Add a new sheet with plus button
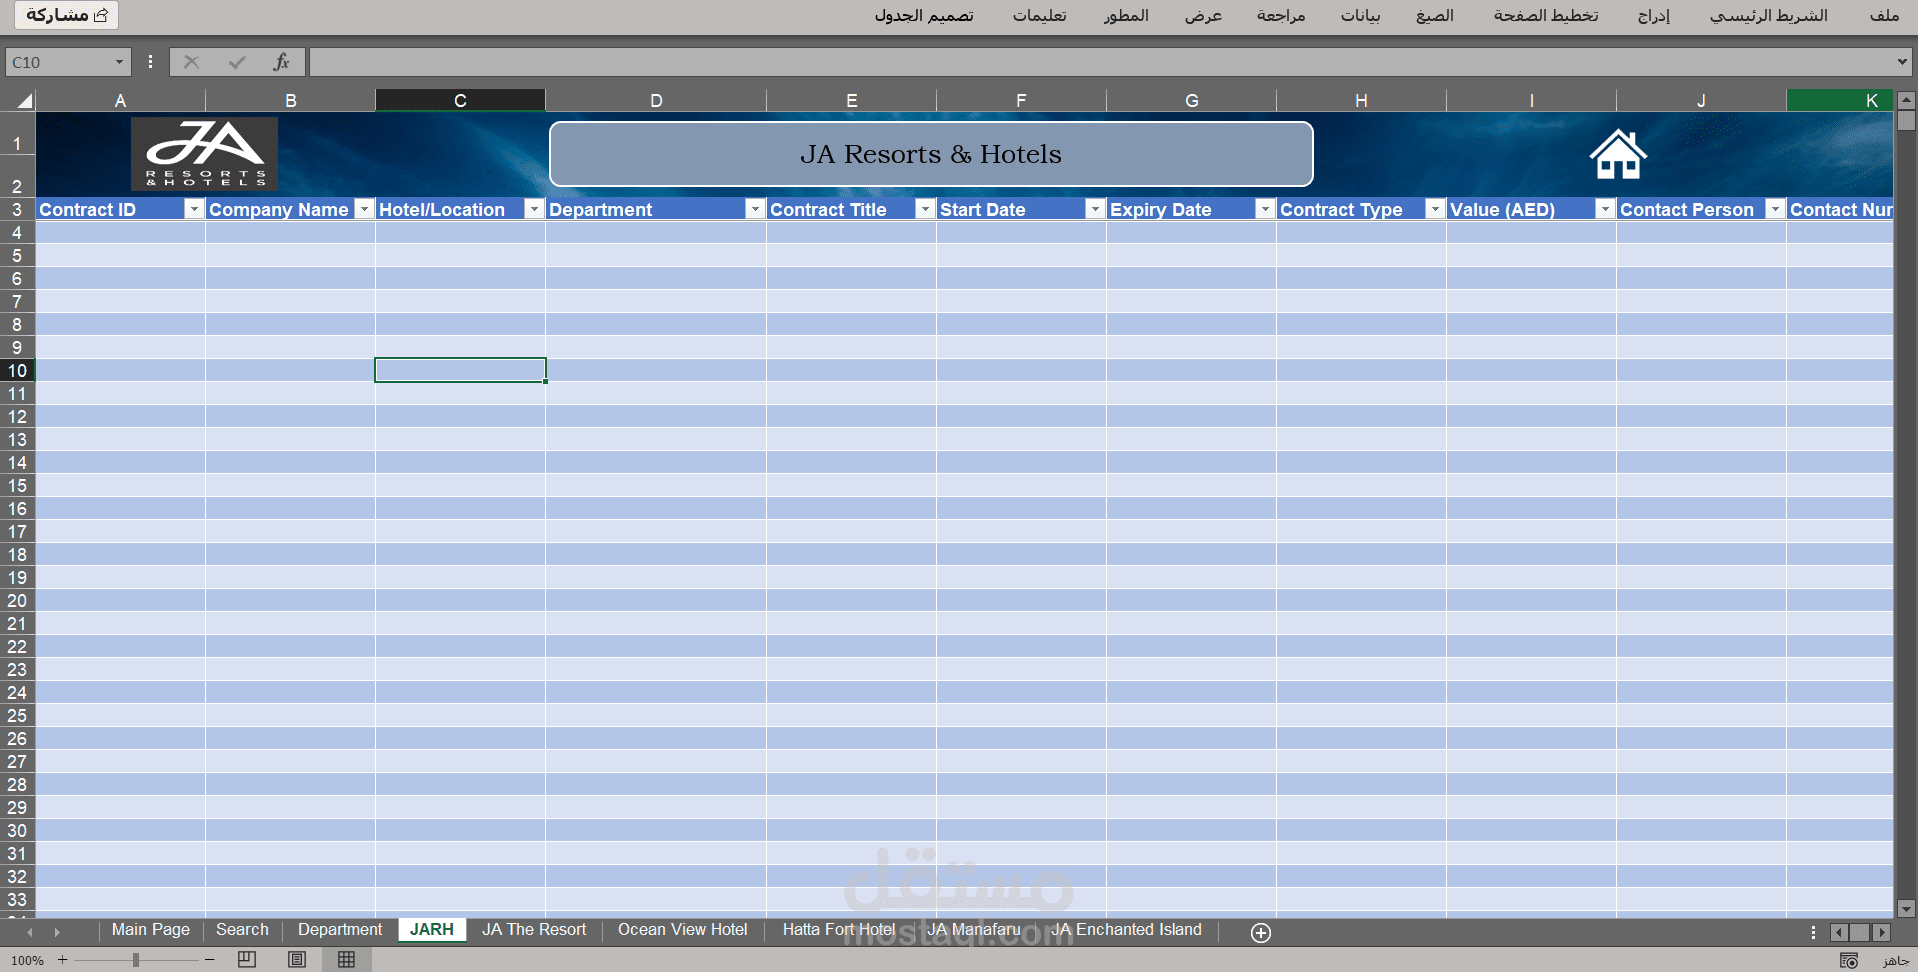The width and height of the screenshot is (1918, 972). tap(1261, 932)
